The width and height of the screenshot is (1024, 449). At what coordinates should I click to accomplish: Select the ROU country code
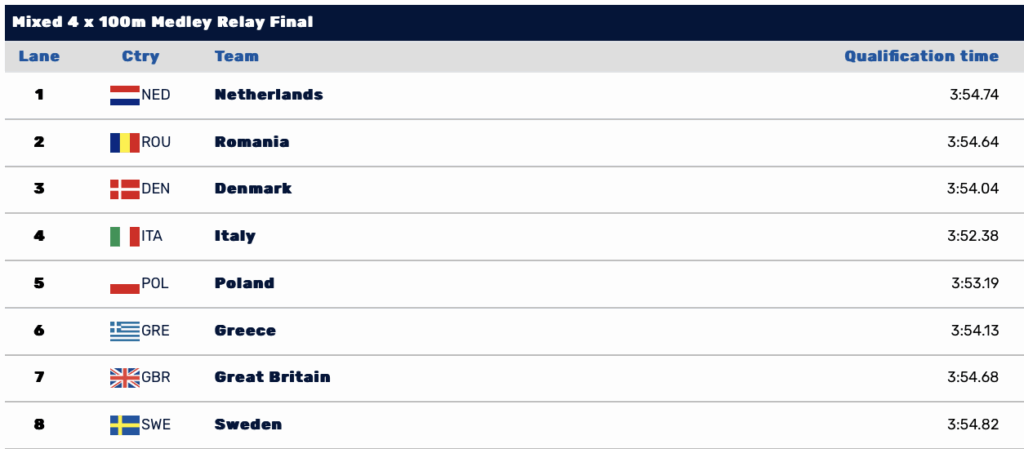point(156,142)
